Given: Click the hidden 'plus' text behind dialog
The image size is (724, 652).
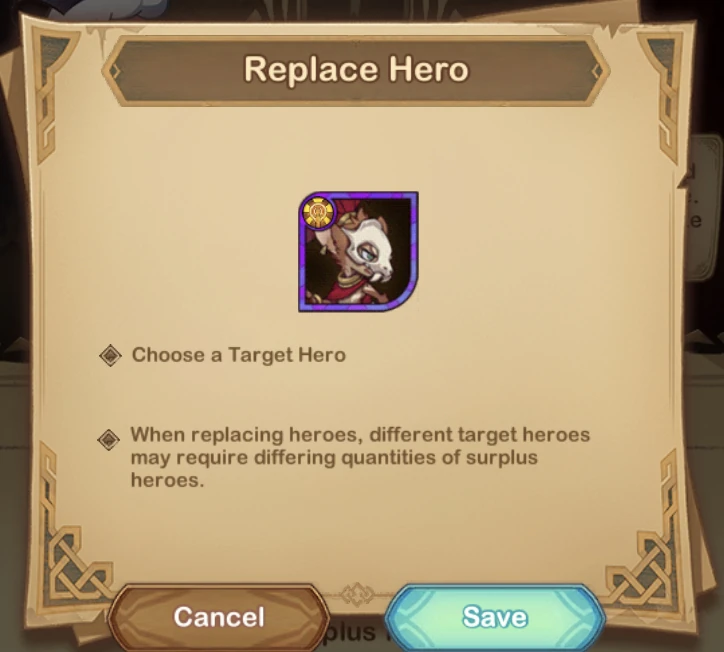Looking at the screenshot, I should click(x=351, y=633).
